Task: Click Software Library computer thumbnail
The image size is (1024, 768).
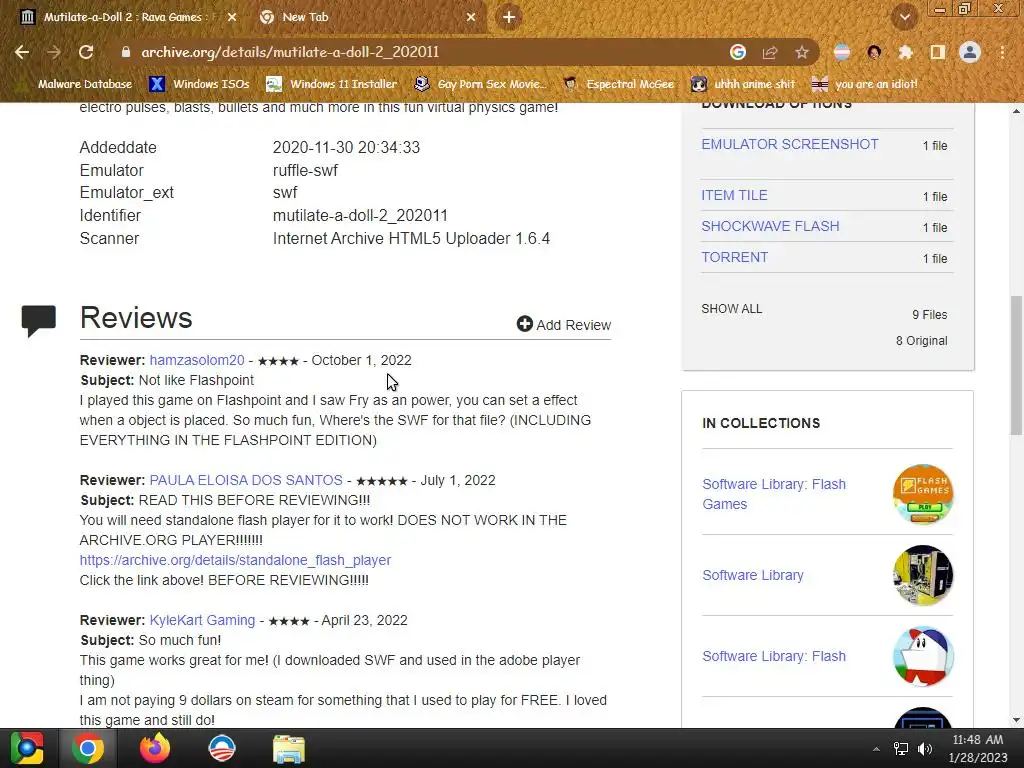Action: click(923, 575)
